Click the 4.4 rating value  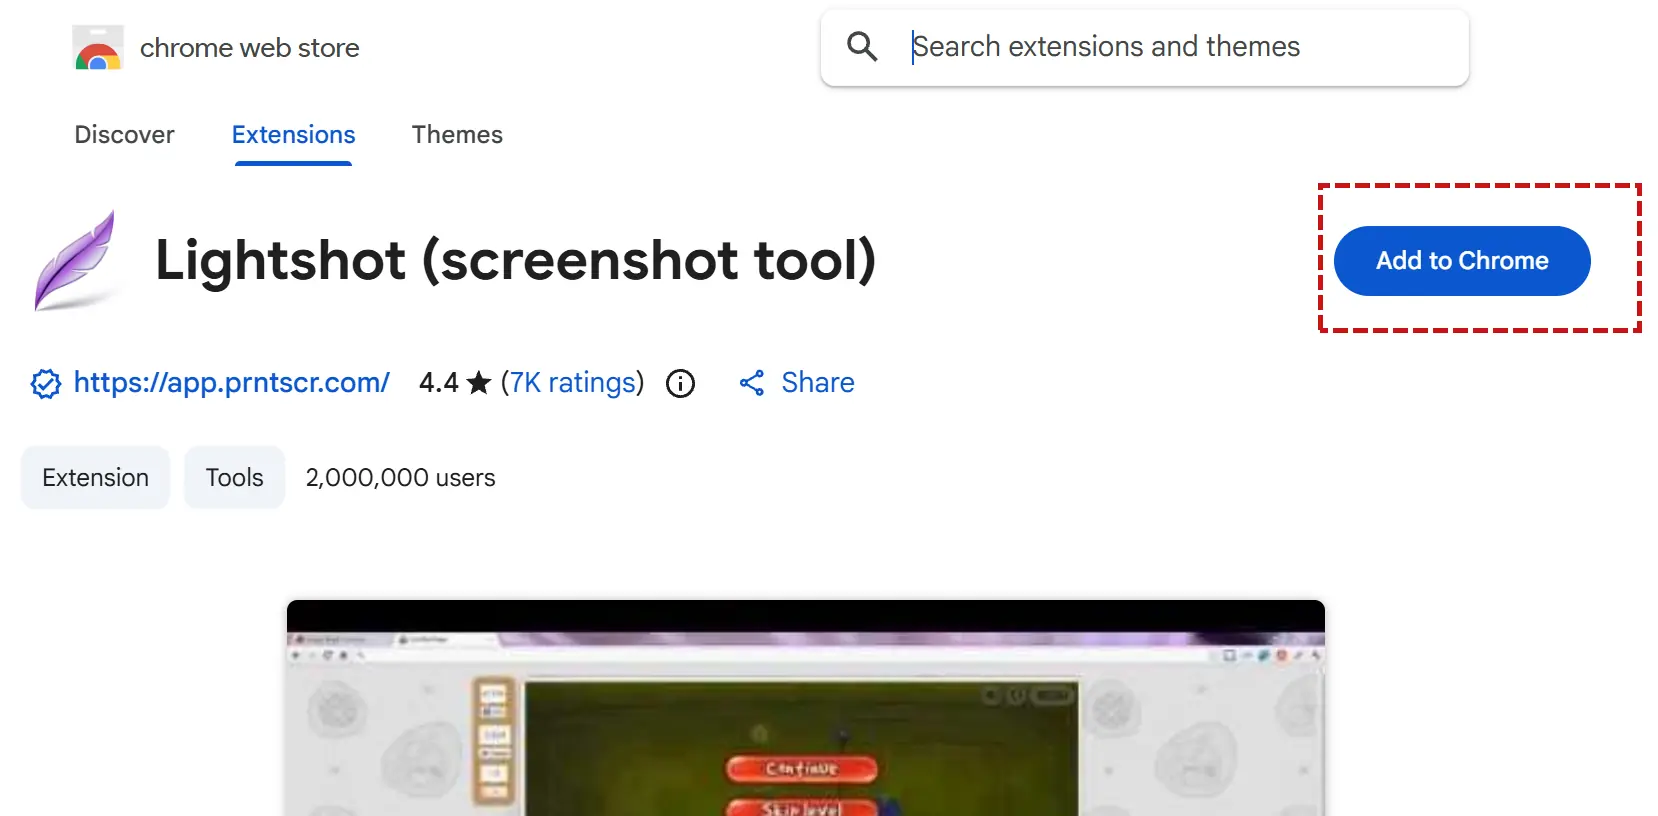coord(439,383)
